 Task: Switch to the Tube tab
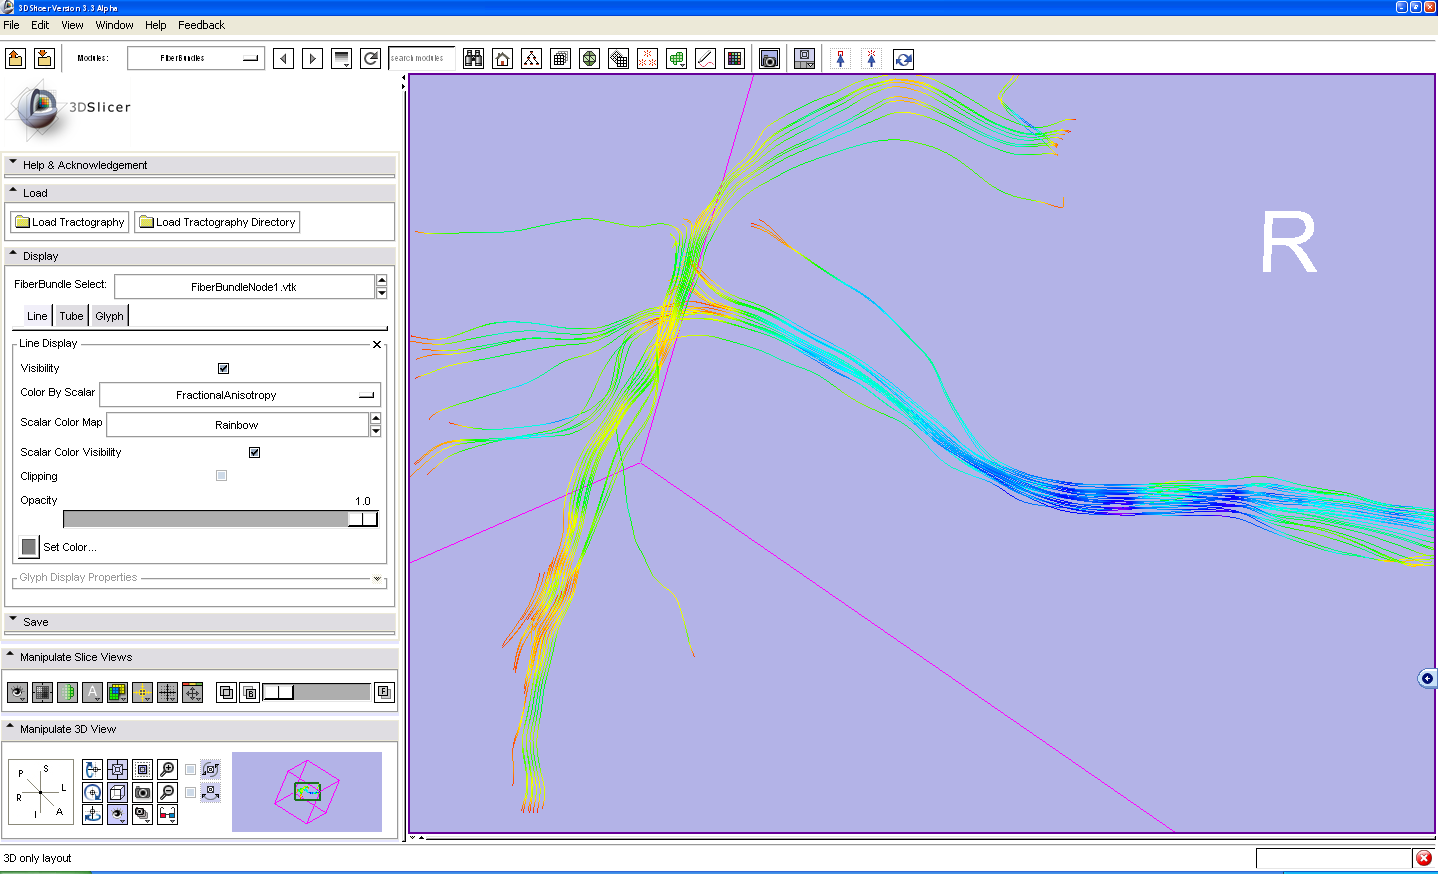71,316
